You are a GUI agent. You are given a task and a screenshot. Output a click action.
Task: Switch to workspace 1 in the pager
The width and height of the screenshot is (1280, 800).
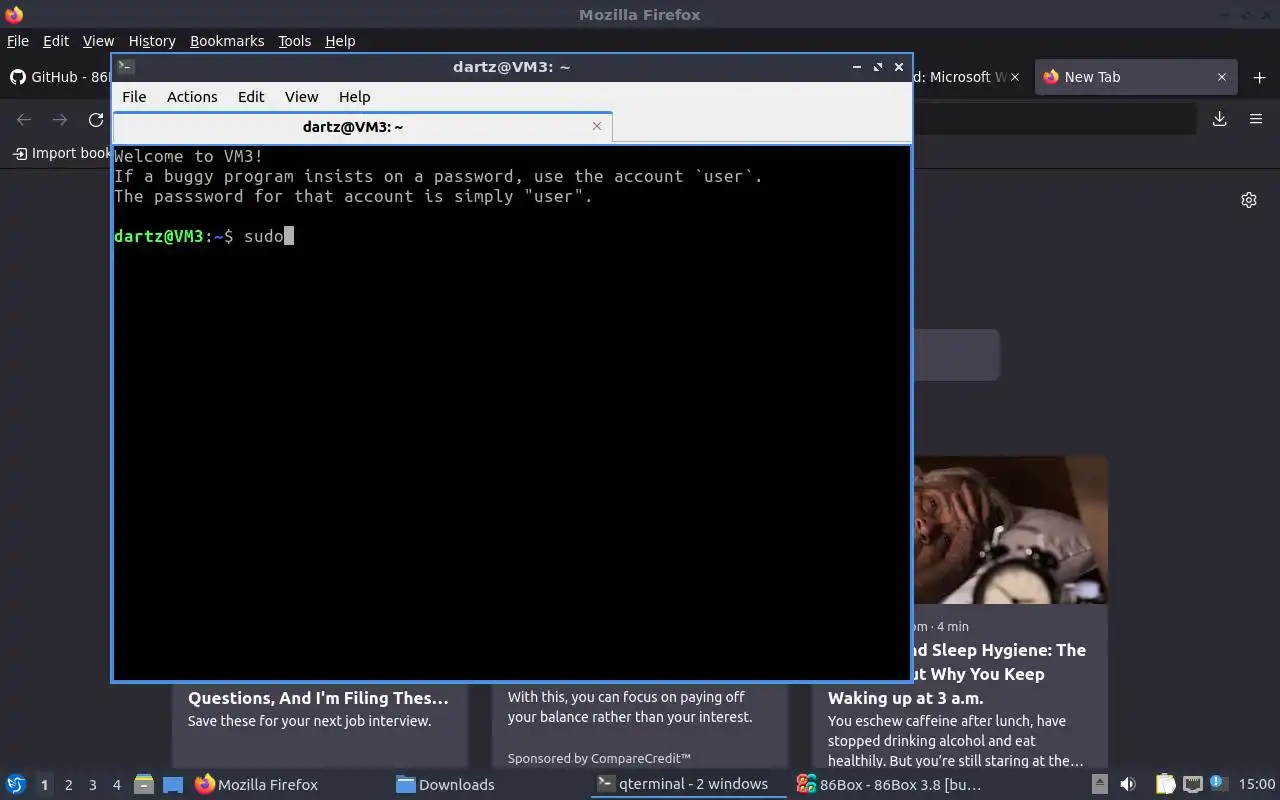click(x=44, y=785)
